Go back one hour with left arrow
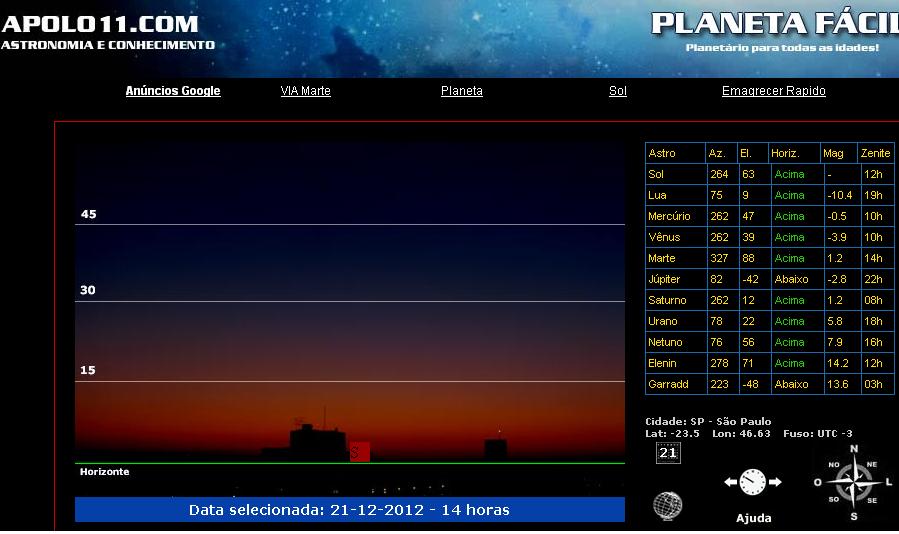The width and height of the screenshot is (899, 534). 730,482
